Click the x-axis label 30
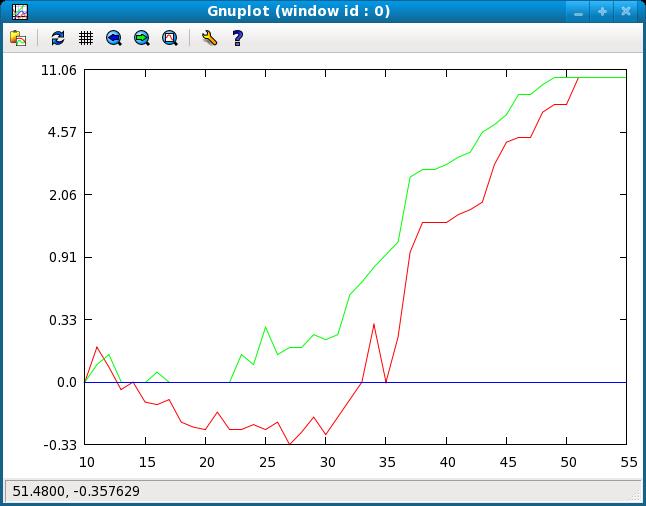The height and width of the screenshot is (506, 646). [327, 462]
